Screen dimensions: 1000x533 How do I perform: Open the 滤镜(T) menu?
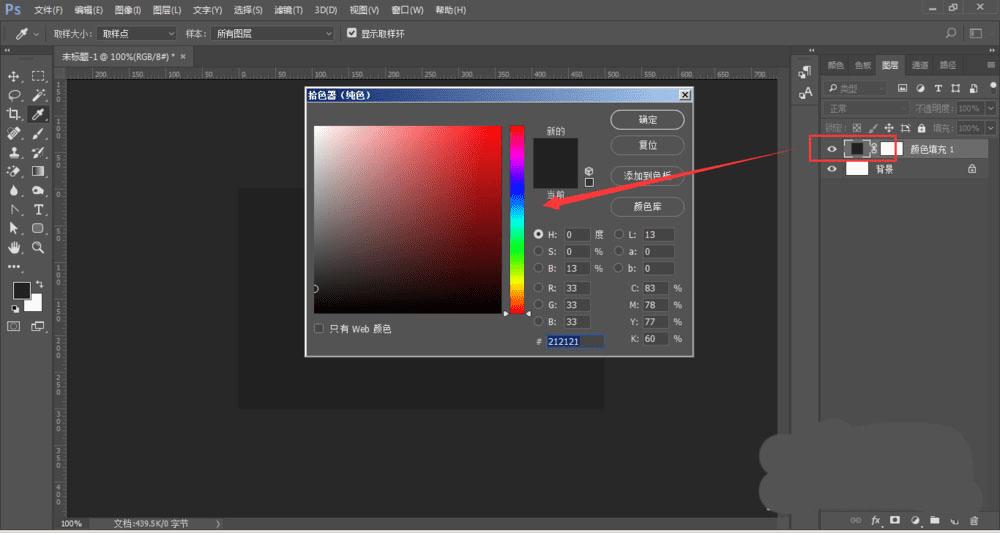[x=288, y=10]
